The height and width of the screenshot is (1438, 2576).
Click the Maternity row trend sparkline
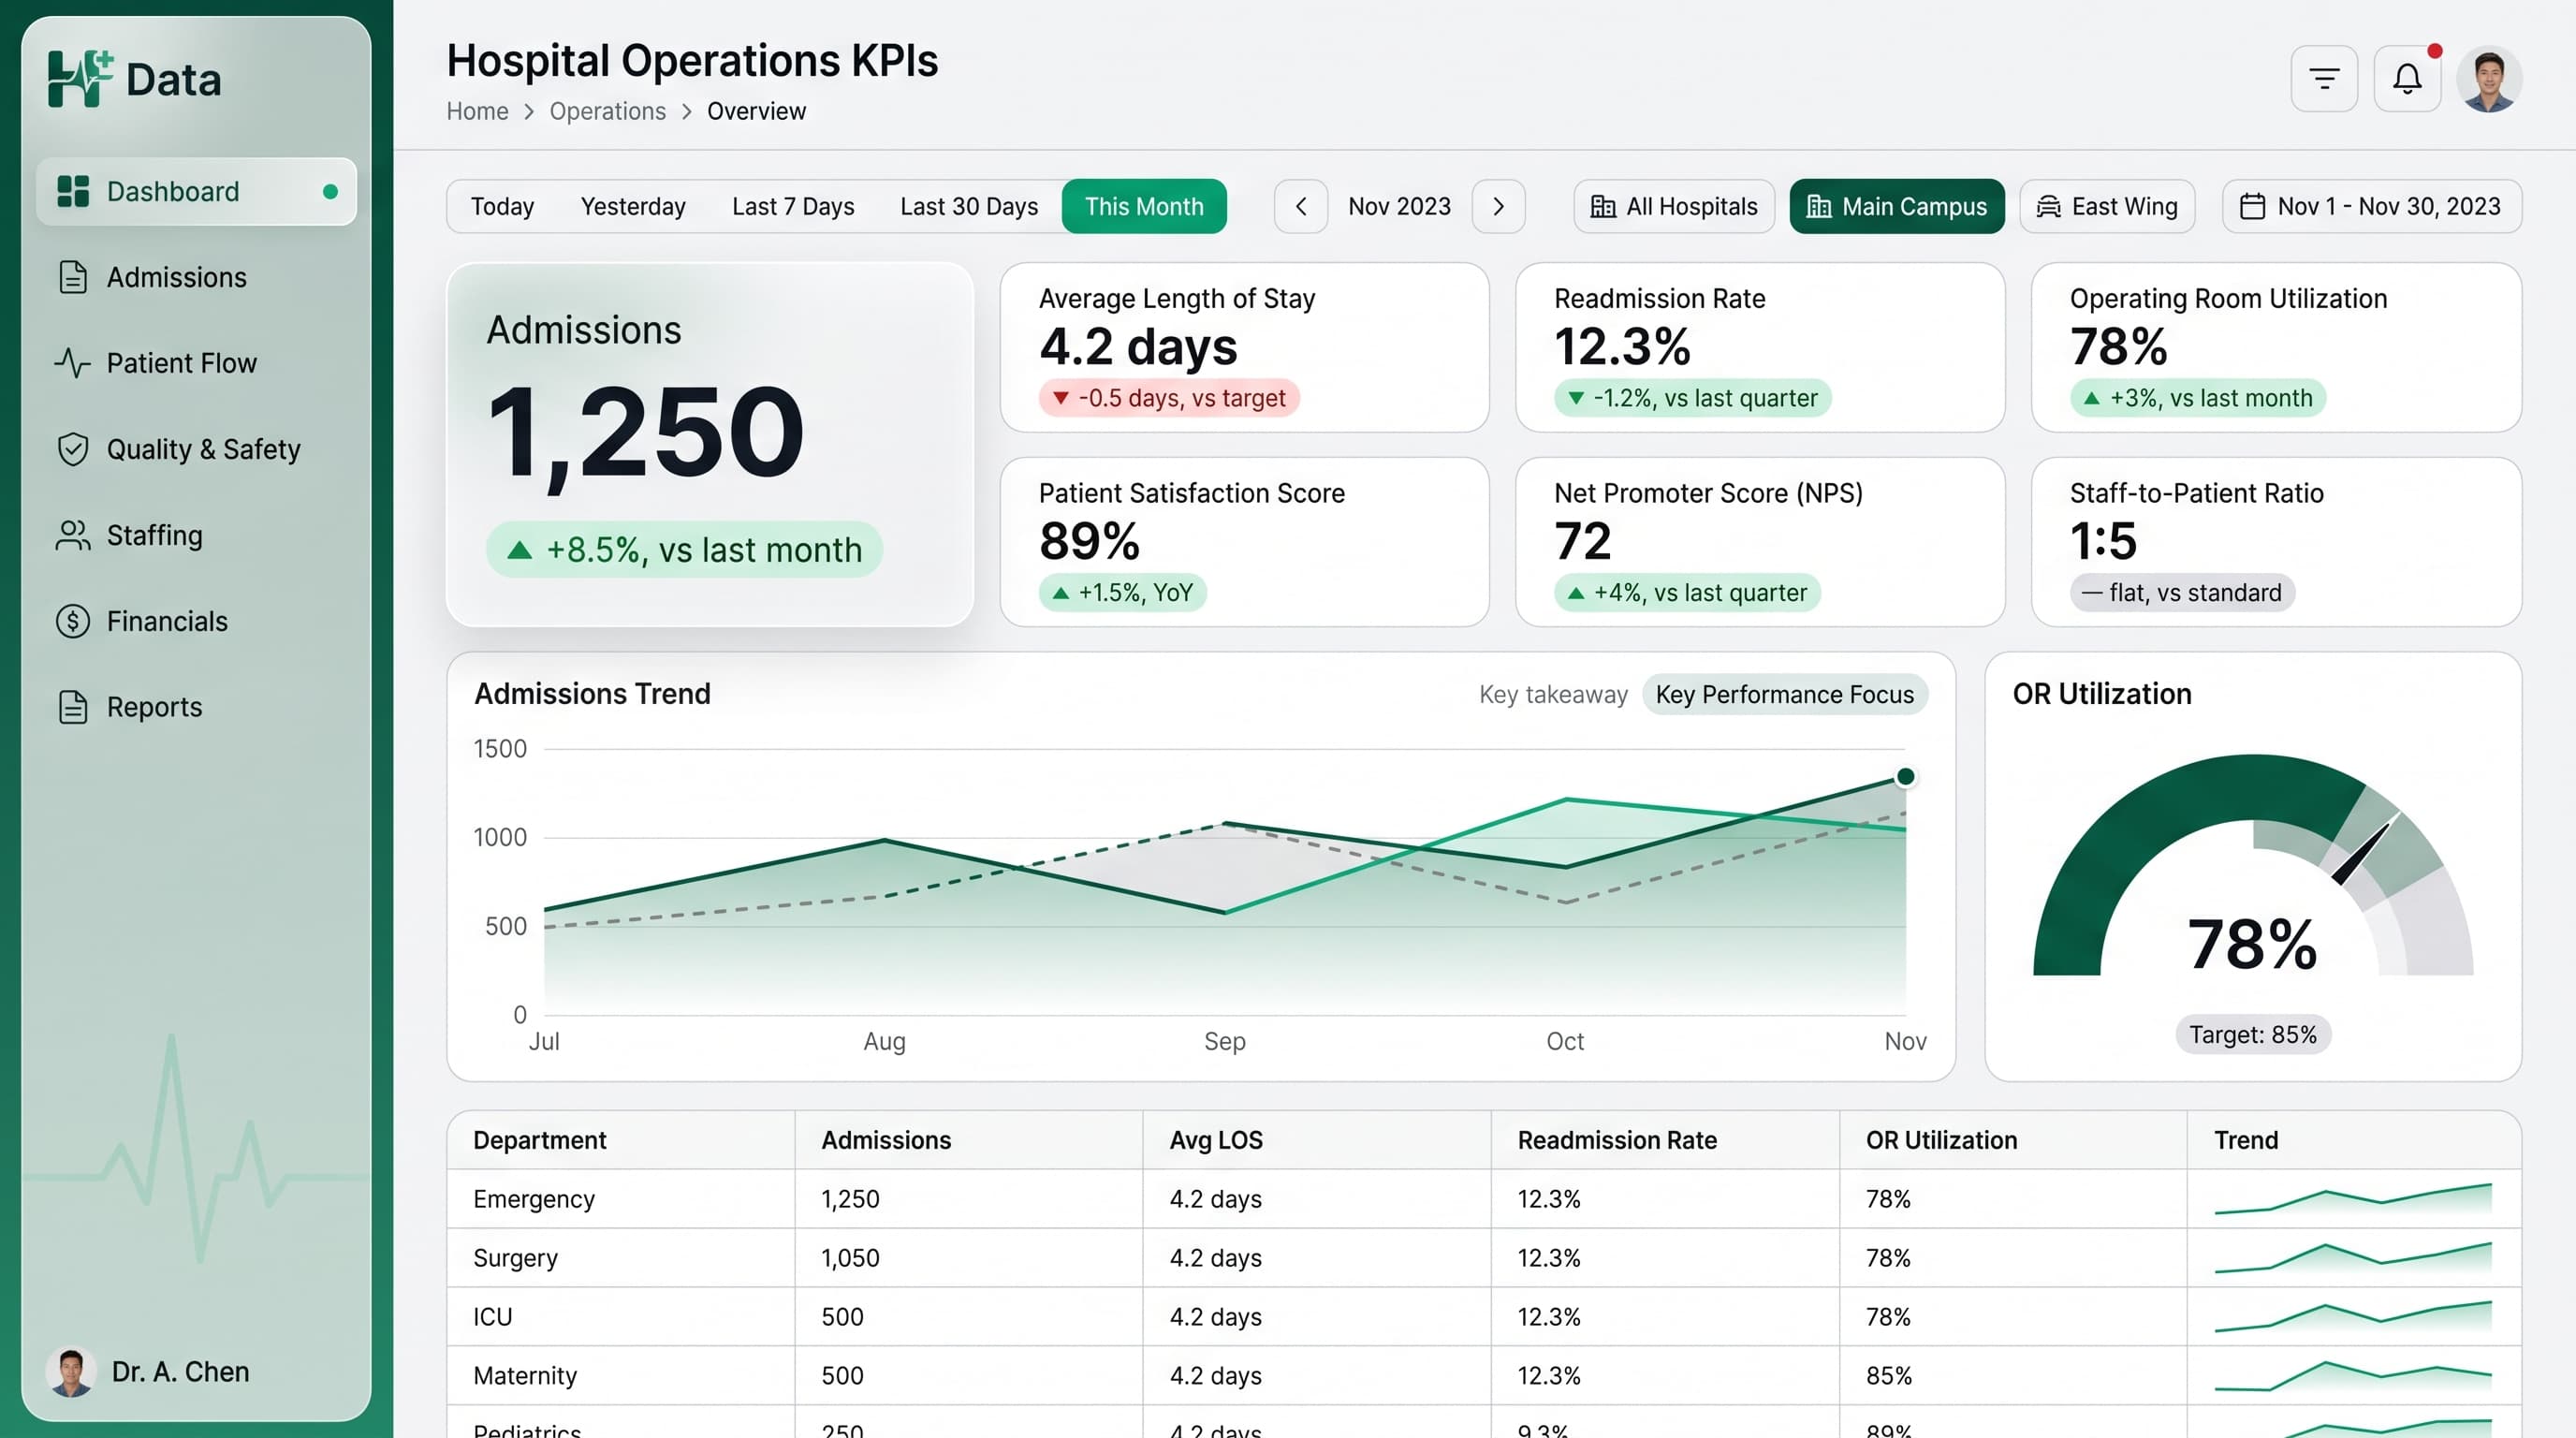2352,1375
